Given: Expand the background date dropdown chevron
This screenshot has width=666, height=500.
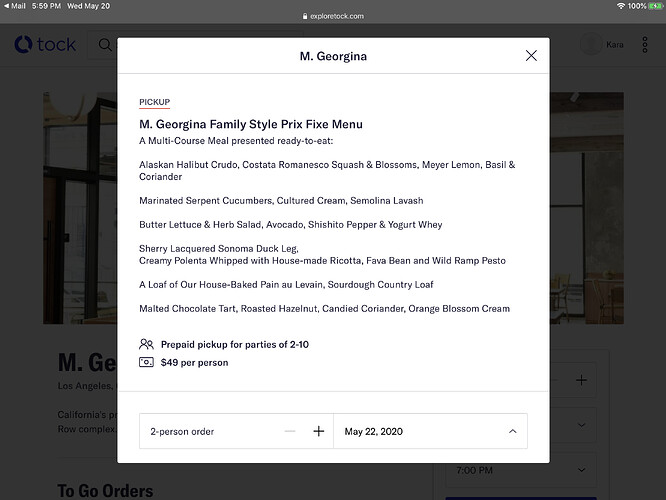Looking at the screenshot, I should 581,425.
